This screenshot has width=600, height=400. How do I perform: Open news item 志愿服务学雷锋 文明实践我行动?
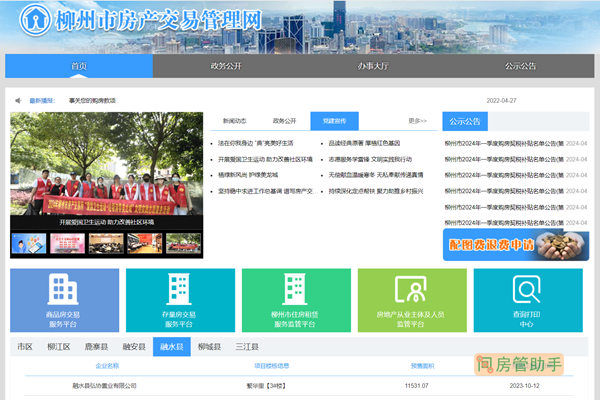point(370,159)
